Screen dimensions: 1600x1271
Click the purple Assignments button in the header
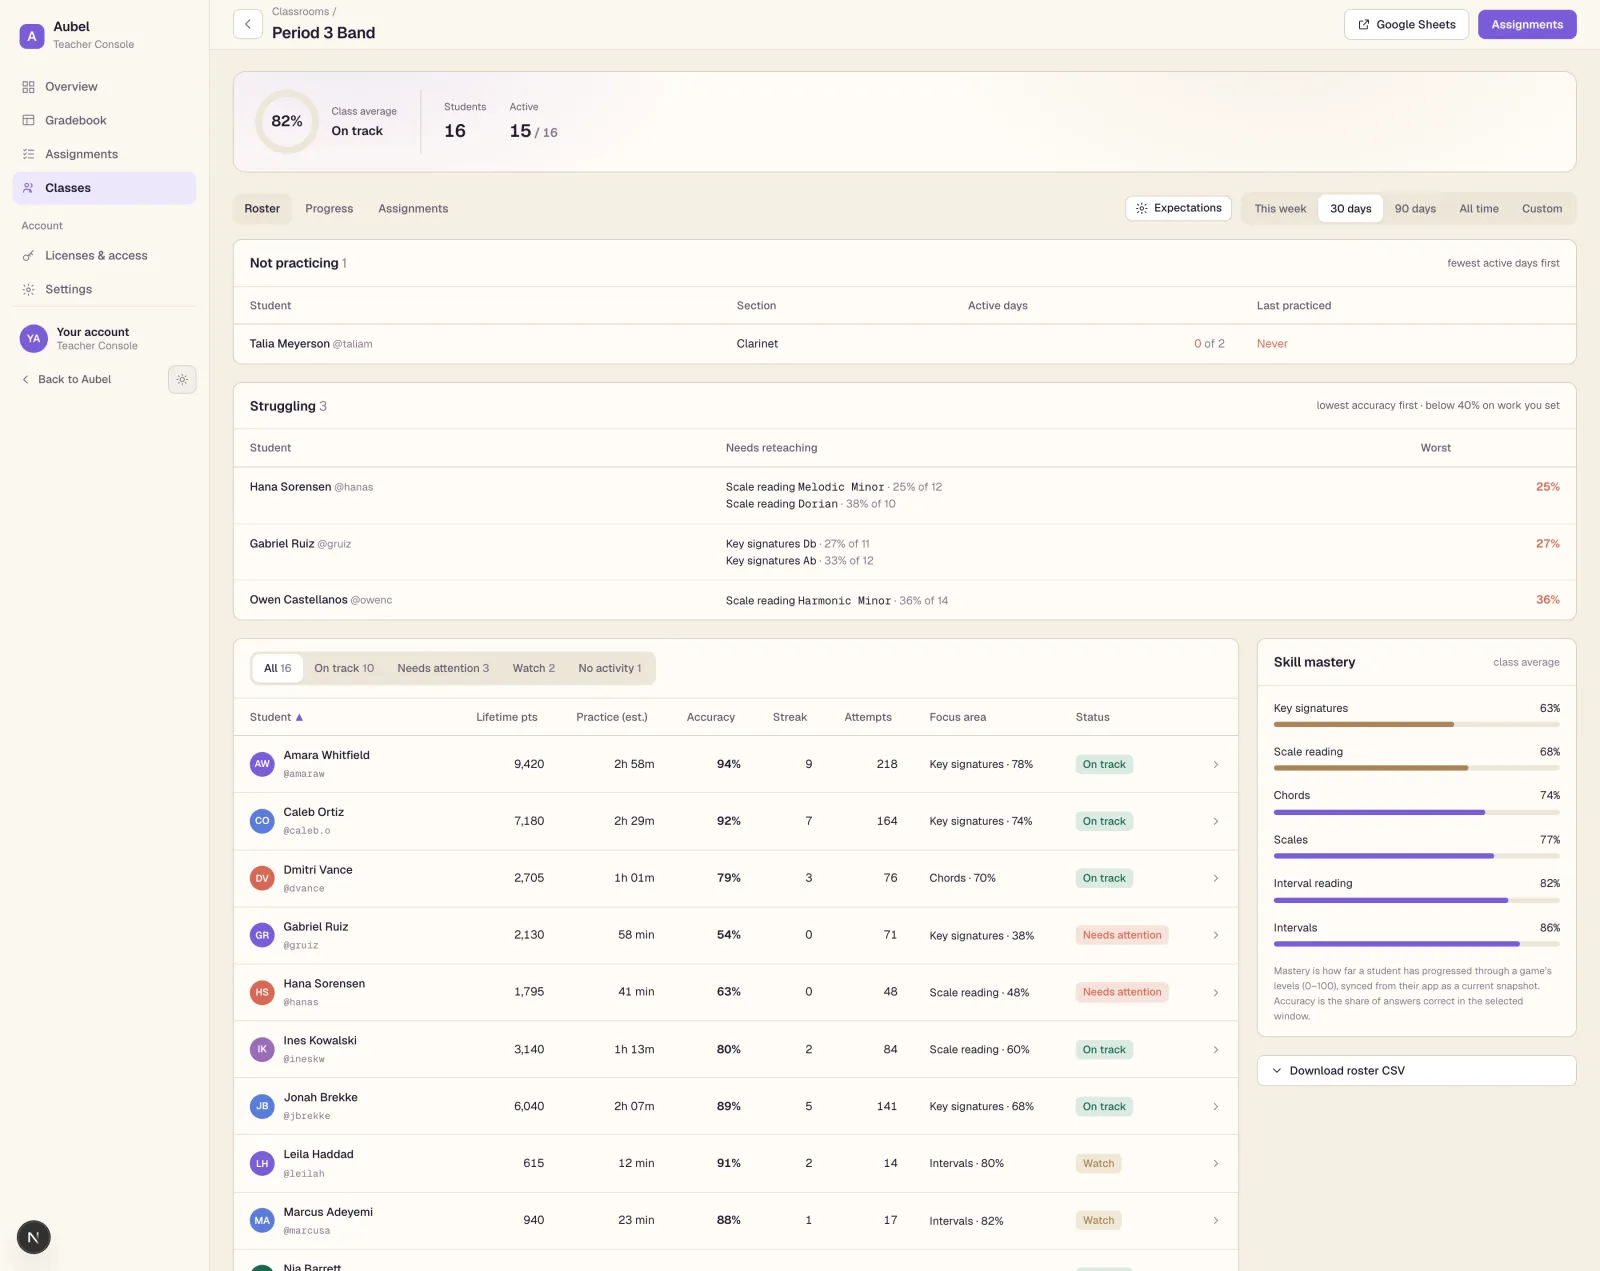pyautogui.click(x=1527, y=25)
